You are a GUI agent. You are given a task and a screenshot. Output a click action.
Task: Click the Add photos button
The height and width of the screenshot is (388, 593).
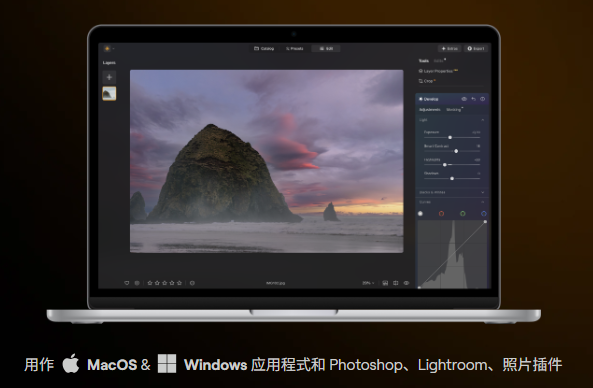(x=449, y=48)
